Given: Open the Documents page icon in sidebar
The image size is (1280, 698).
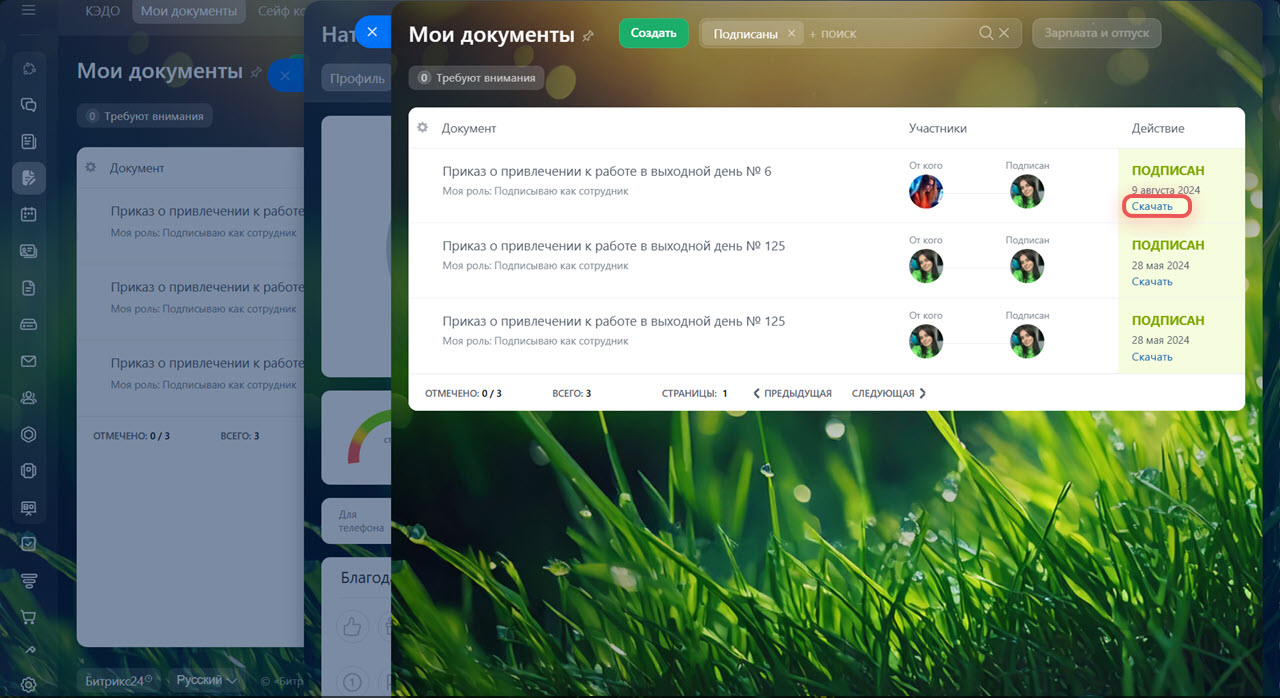Looking at the screenshot, I should coord(29,288).
